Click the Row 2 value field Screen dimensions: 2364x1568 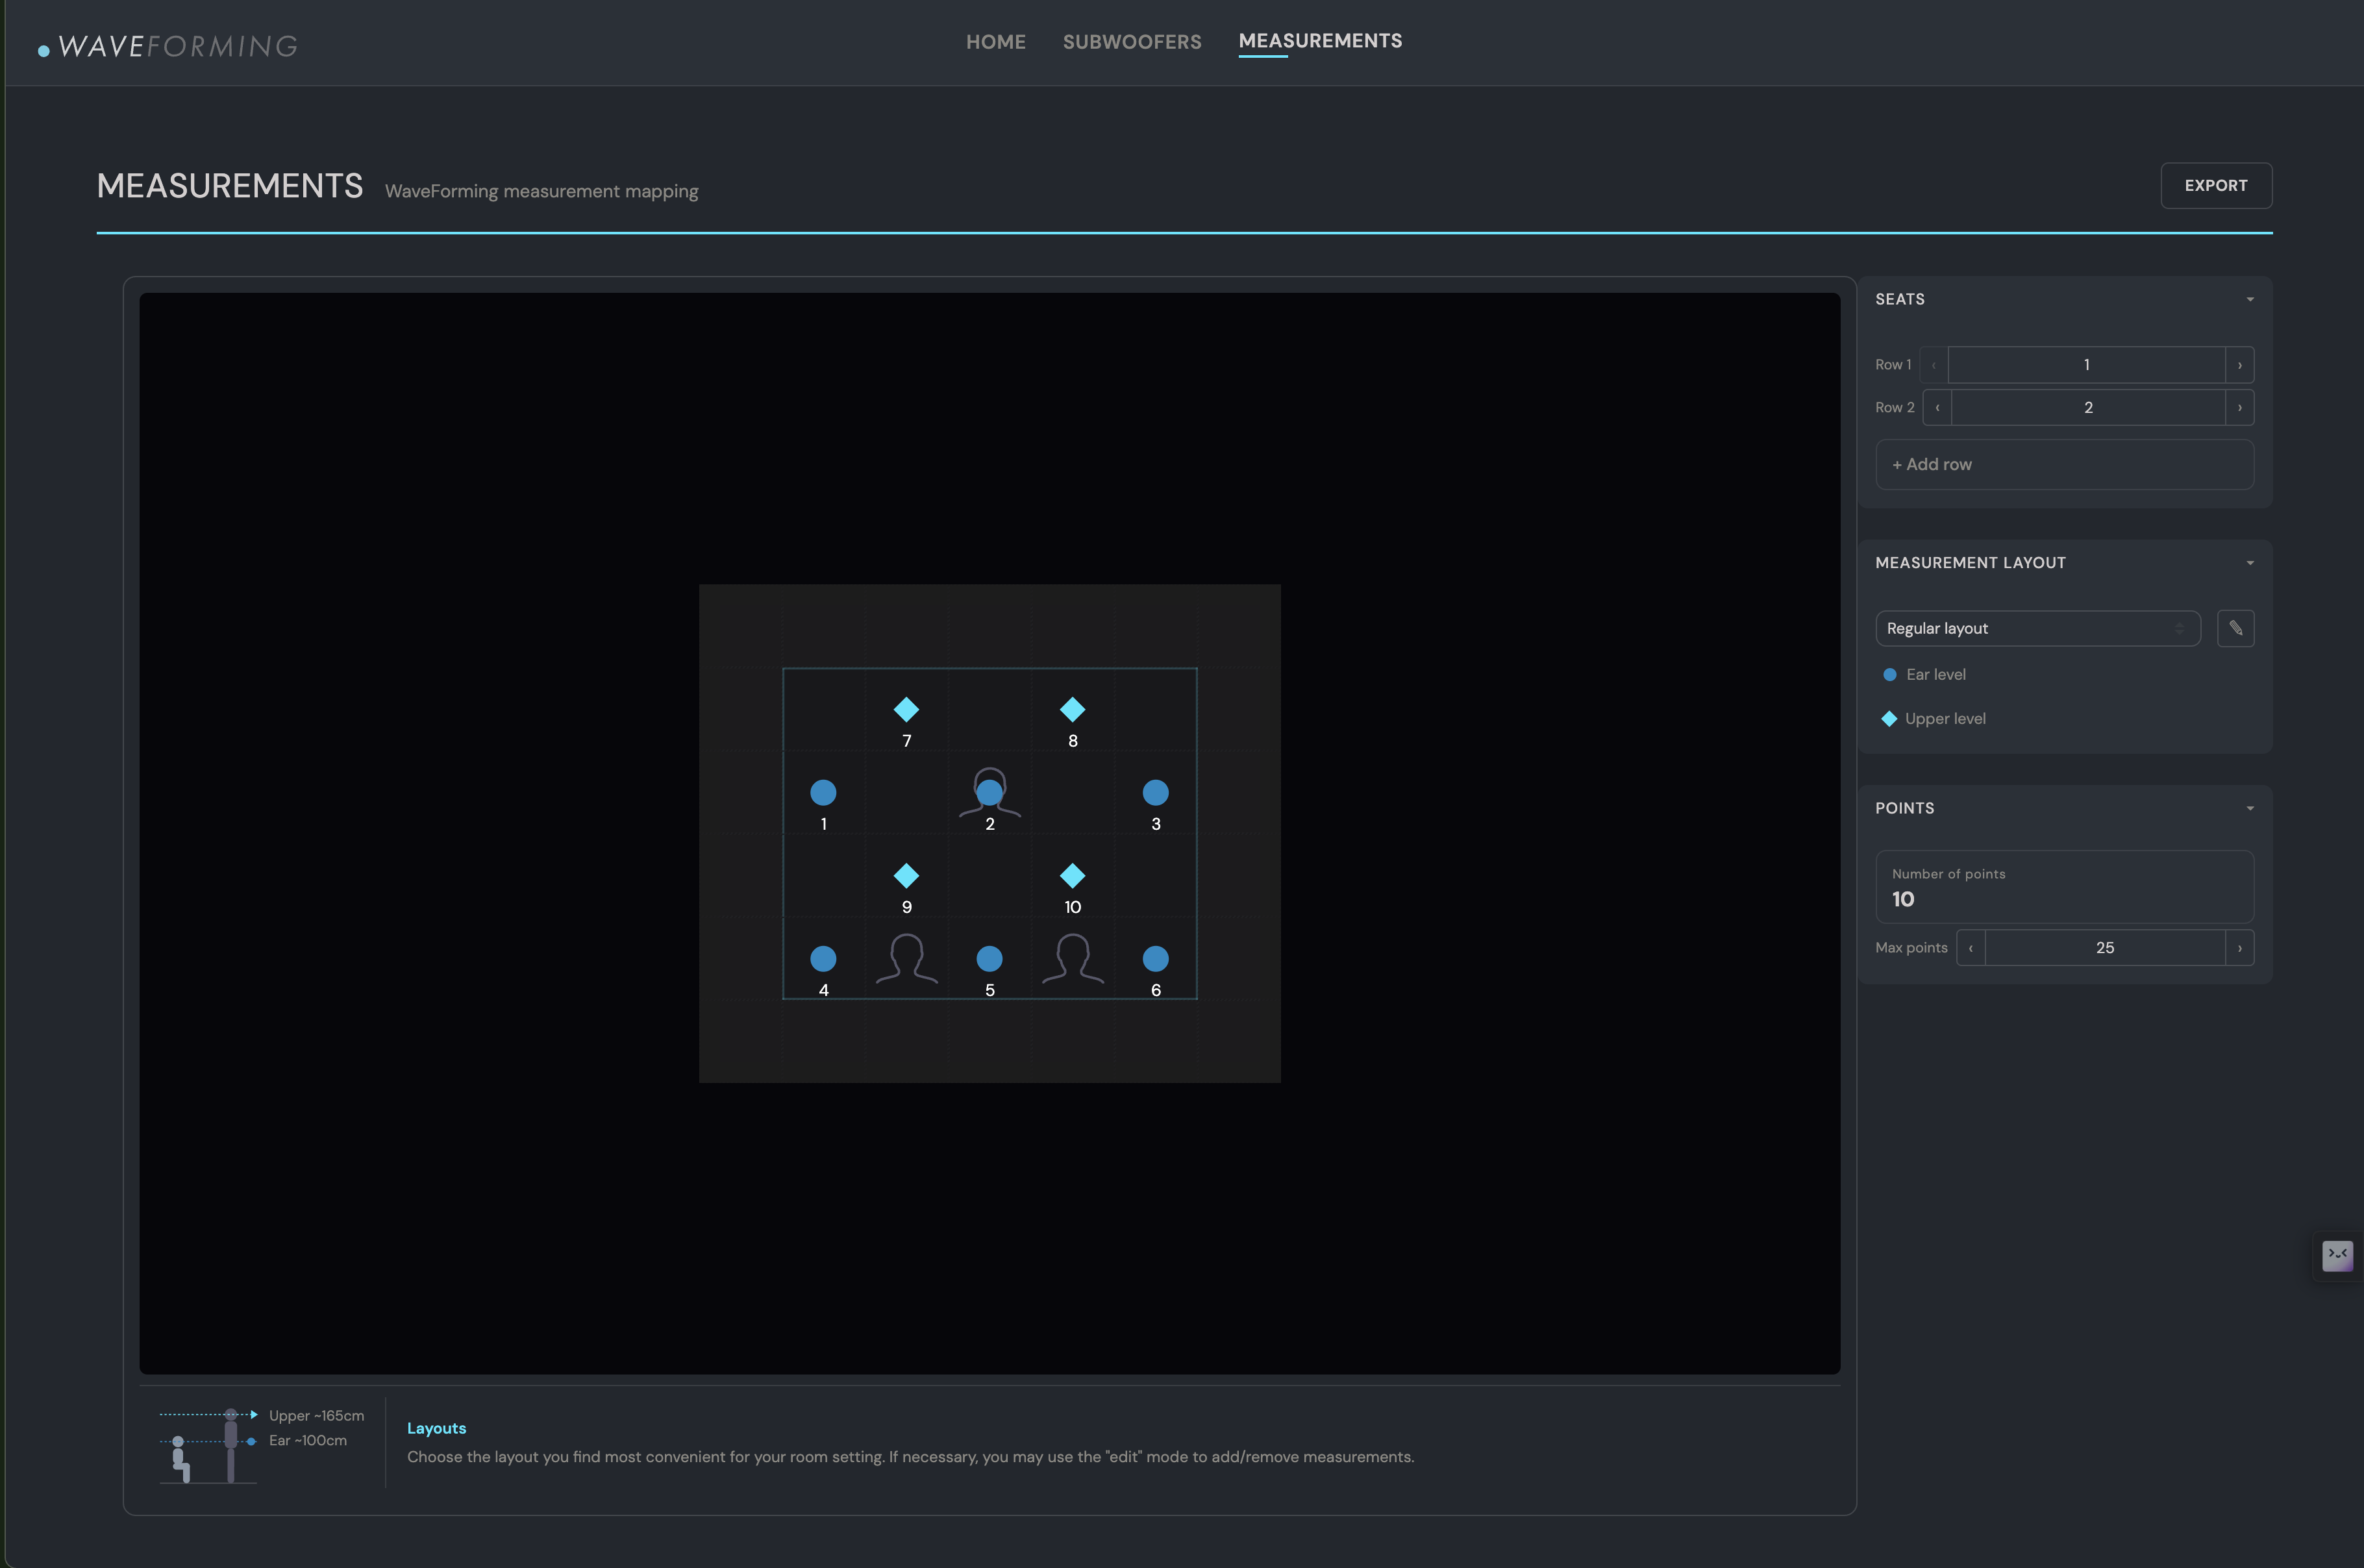(x=2088, y=408)
